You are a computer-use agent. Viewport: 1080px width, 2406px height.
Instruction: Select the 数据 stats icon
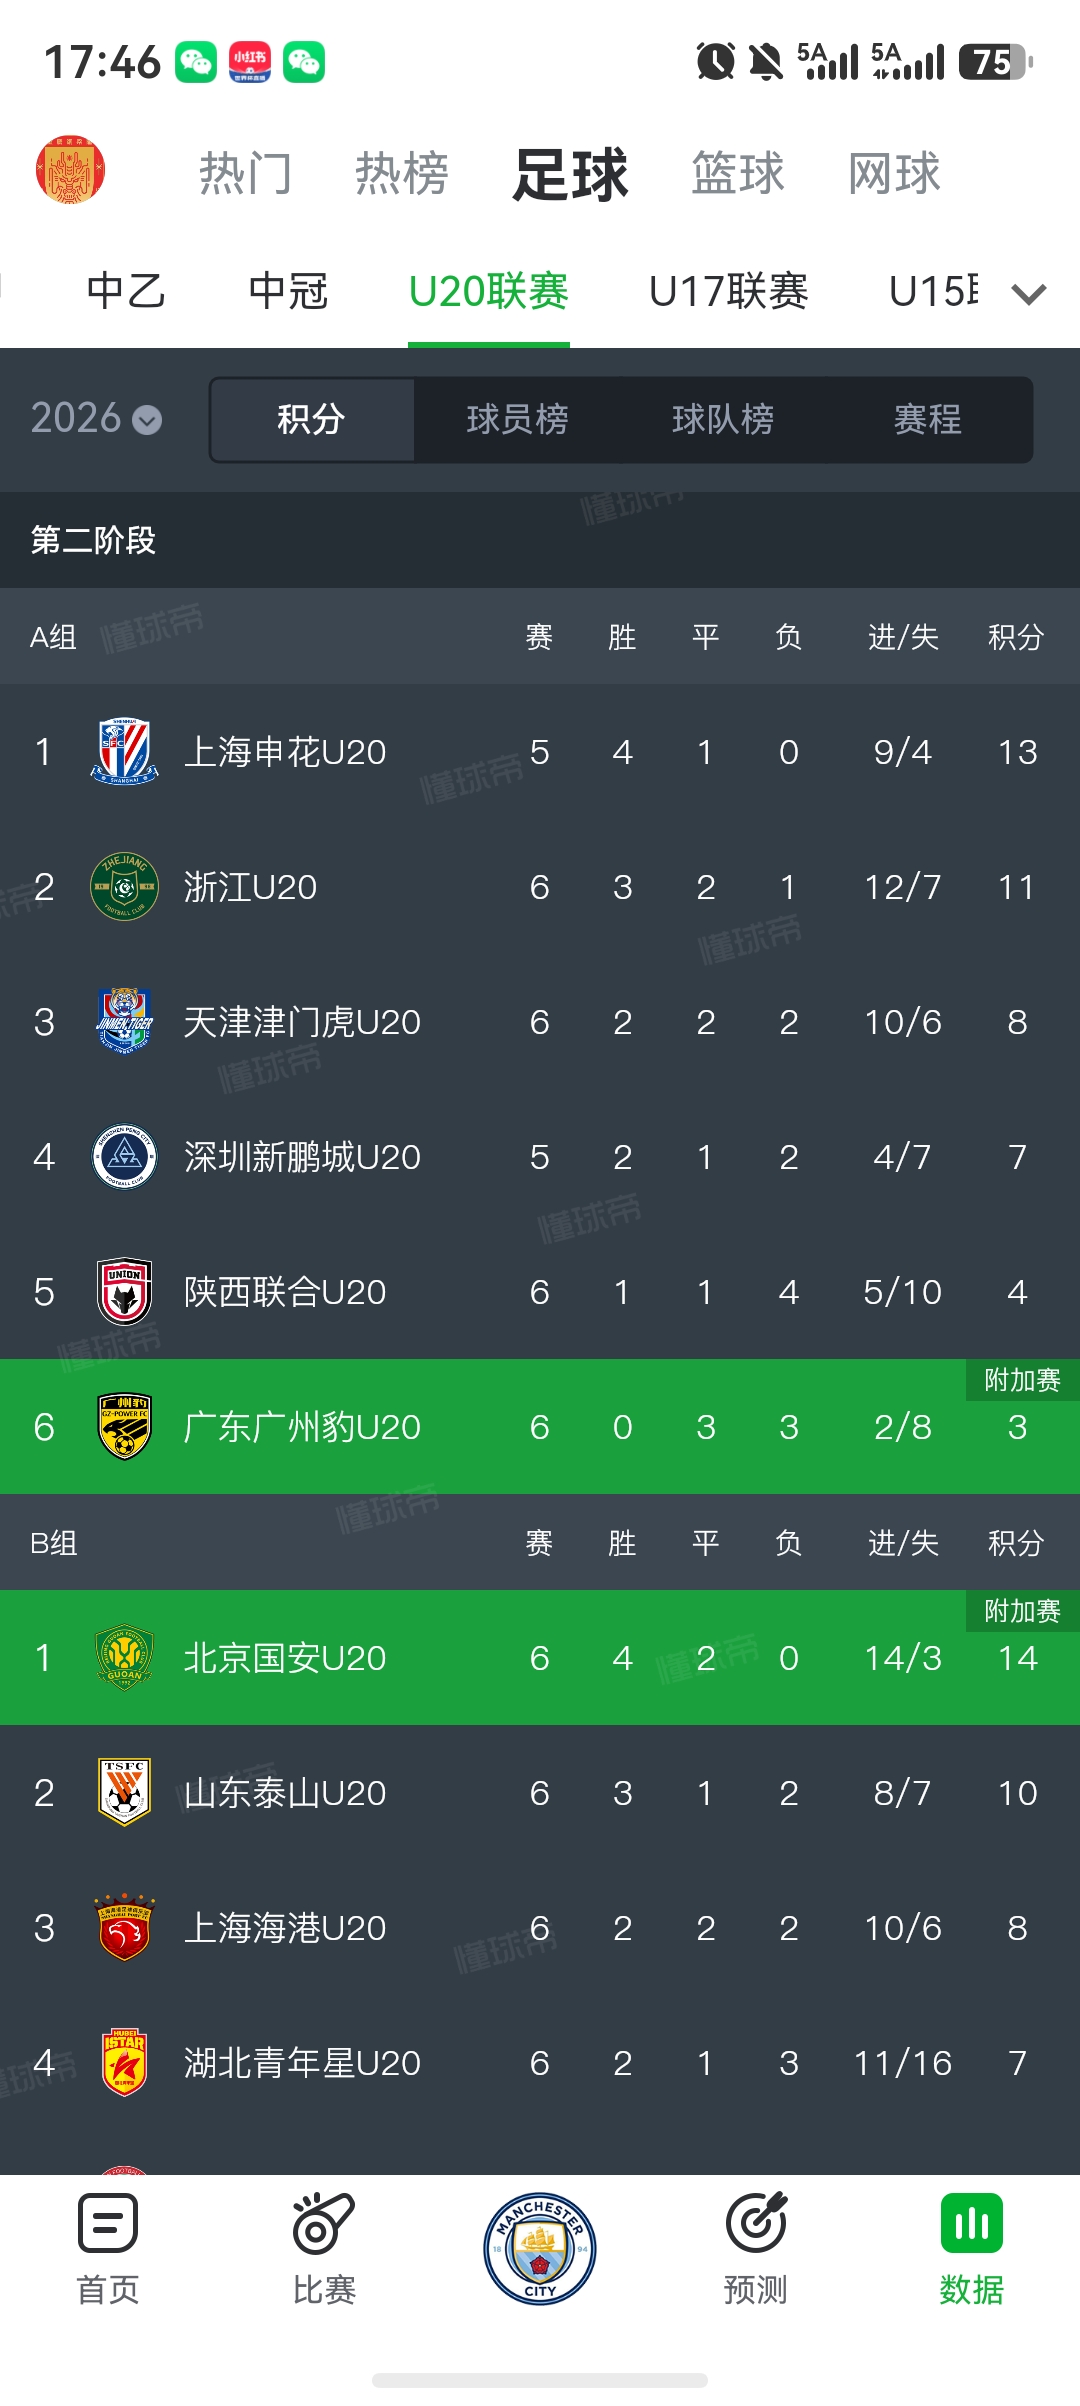tap(972, 2222)
